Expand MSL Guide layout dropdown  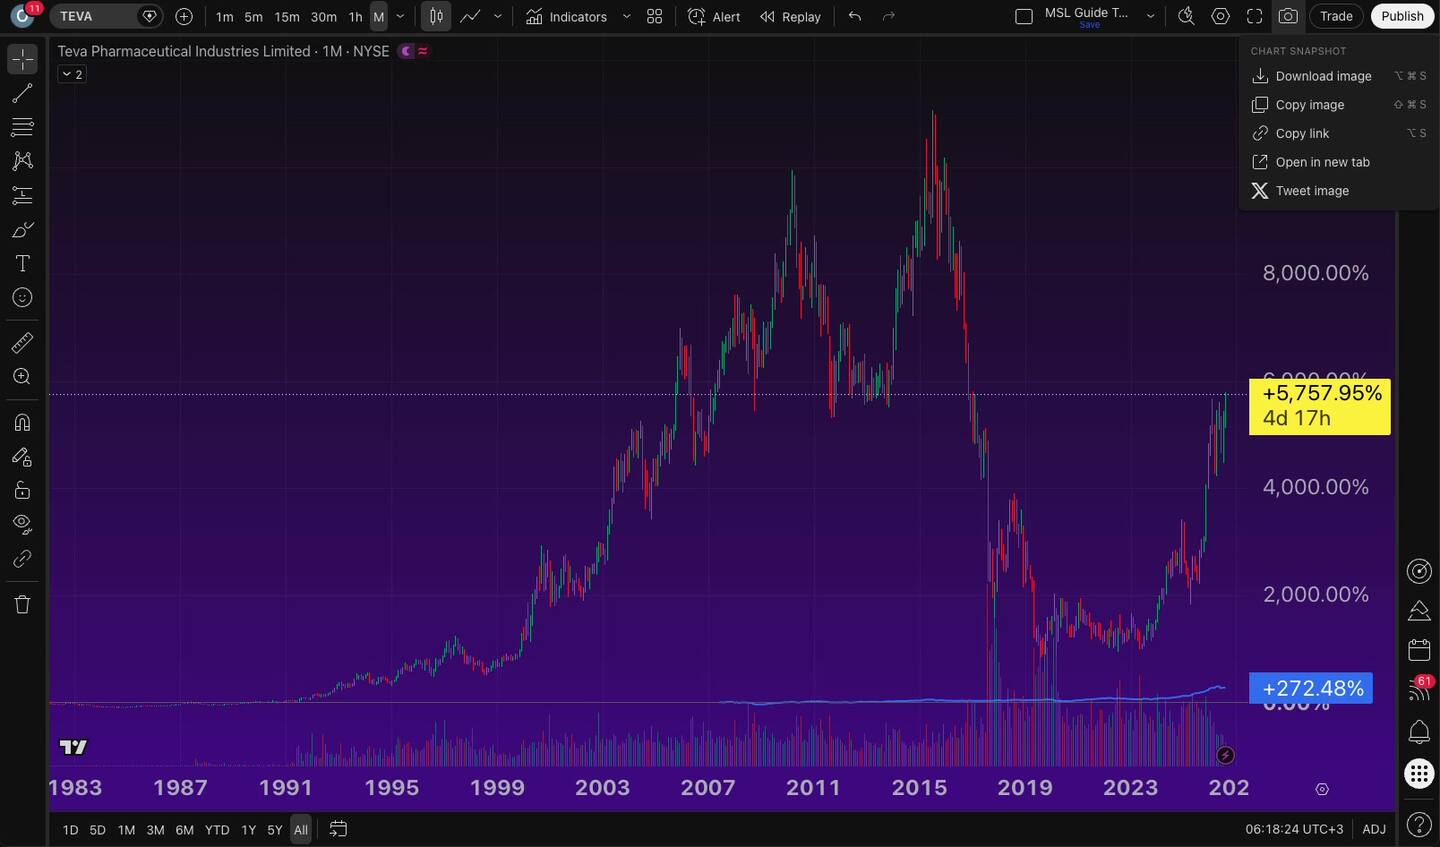[1151, 16]
